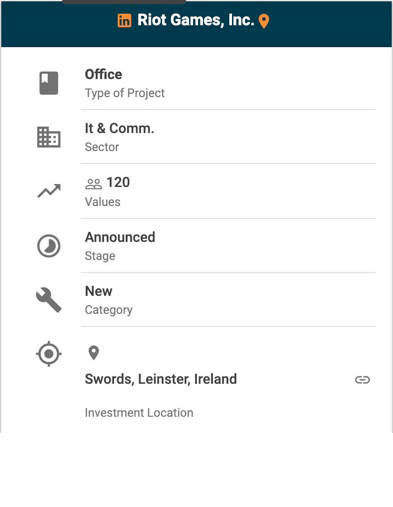This screenshot has width=393, height=507.
Task: Click the building Sector icon
Action: coord(49,137)
